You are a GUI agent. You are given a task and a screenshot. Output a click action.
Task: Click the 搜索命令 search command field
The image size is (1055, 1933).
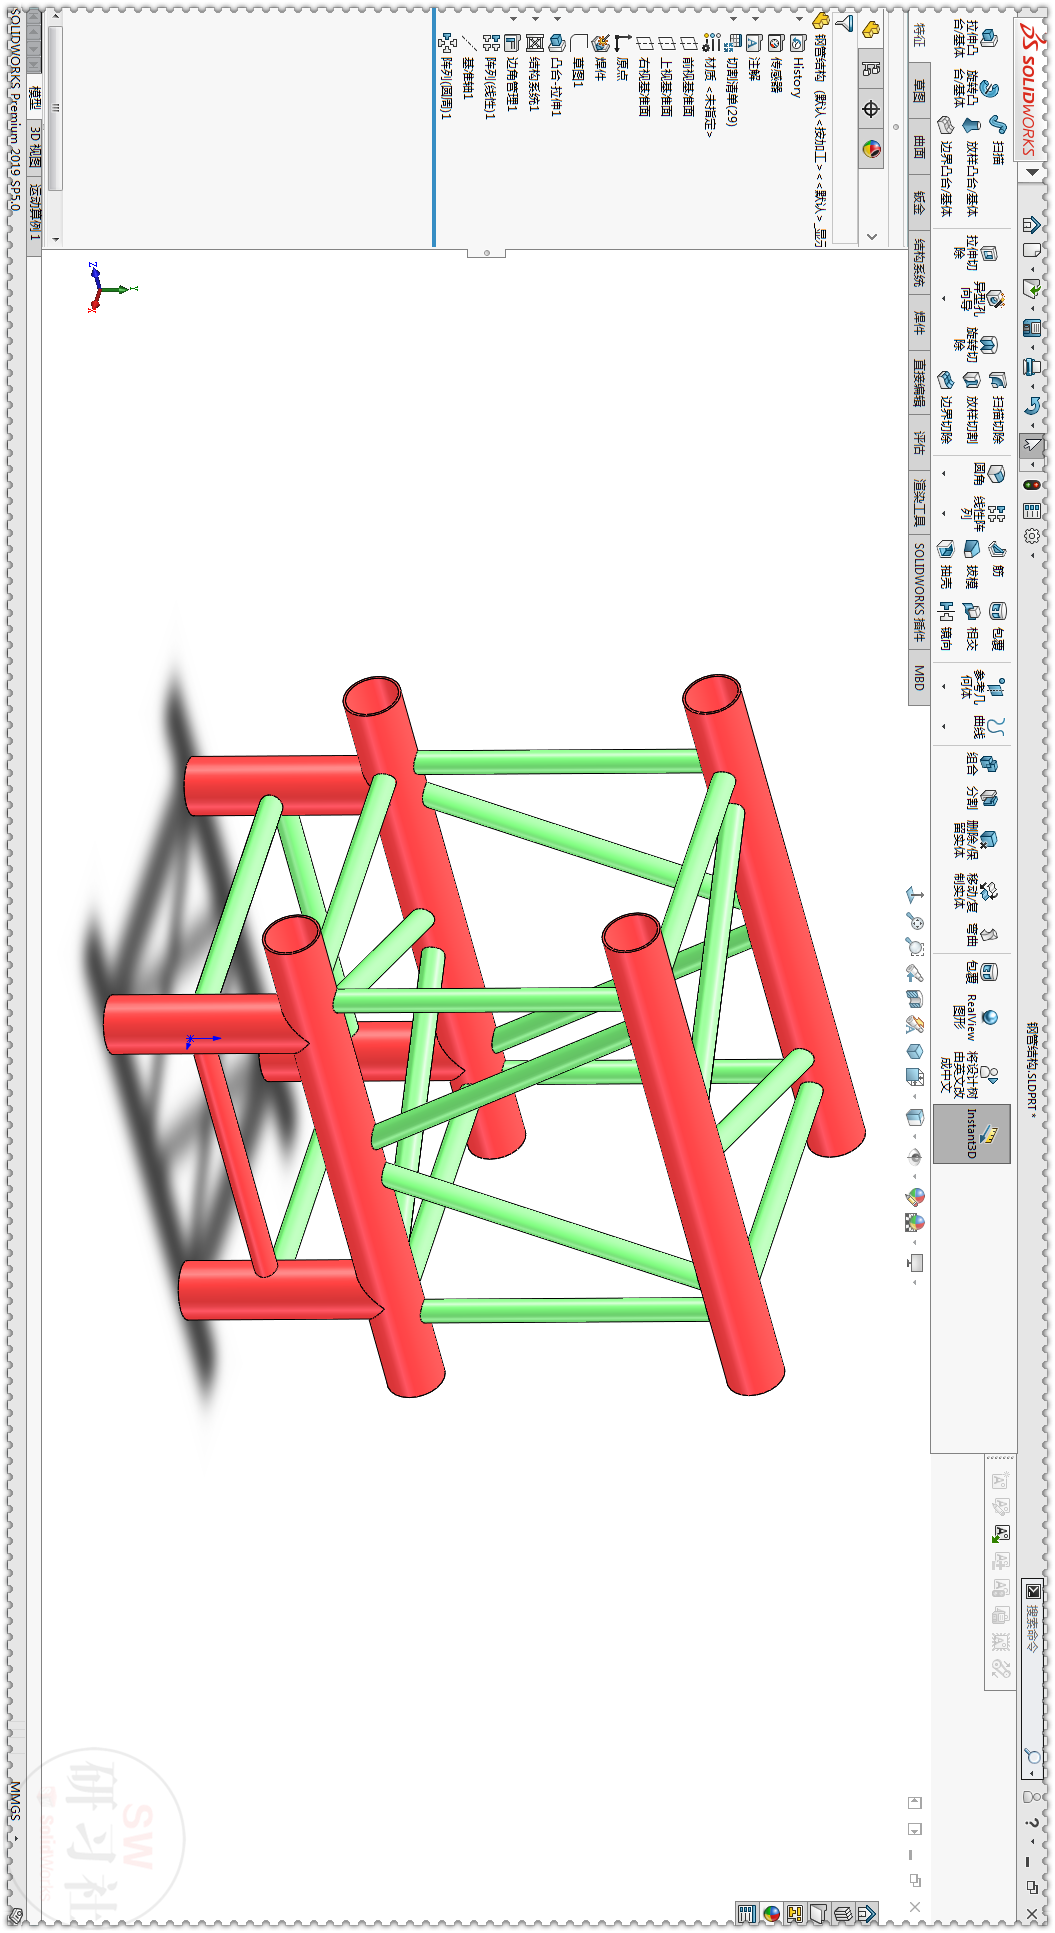coord(1033,1677)
